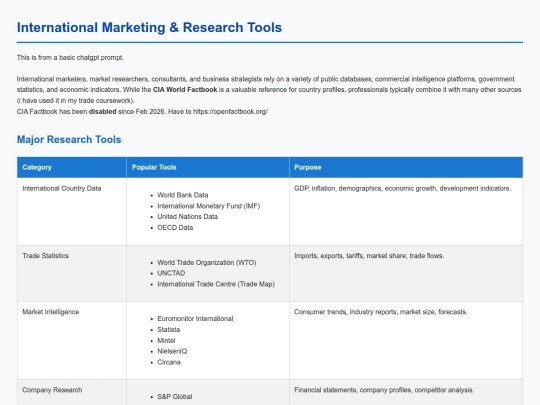This screenshot has height=405, width=540.
Task: Click the 'S&P Global' list item
Action: [175, 397]
